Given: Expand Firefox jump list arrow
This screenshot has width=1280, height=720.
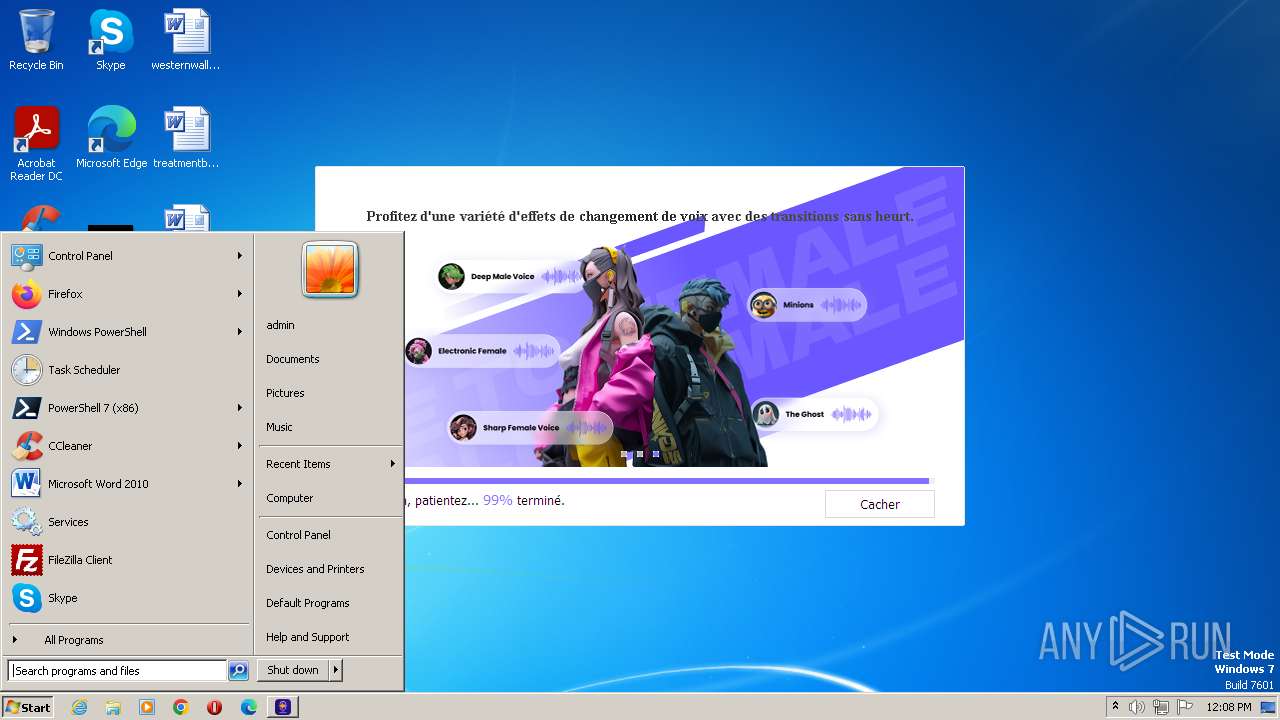Looking at the screenshot, I should click(240, 294).
